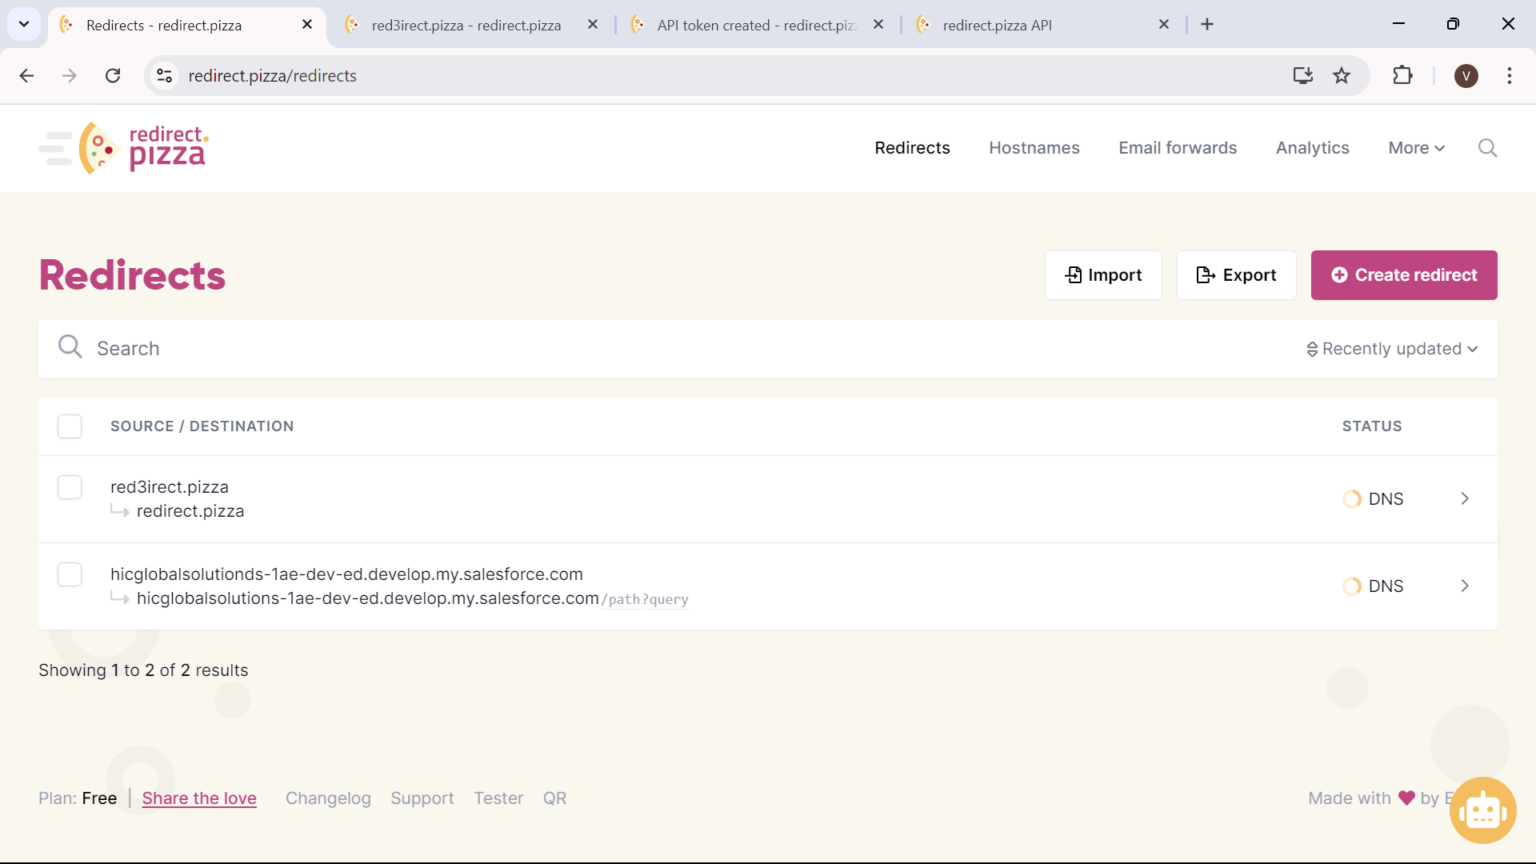Open the header search magnifier icon
Screen dimensions: 1536x864
(1487, 148)
